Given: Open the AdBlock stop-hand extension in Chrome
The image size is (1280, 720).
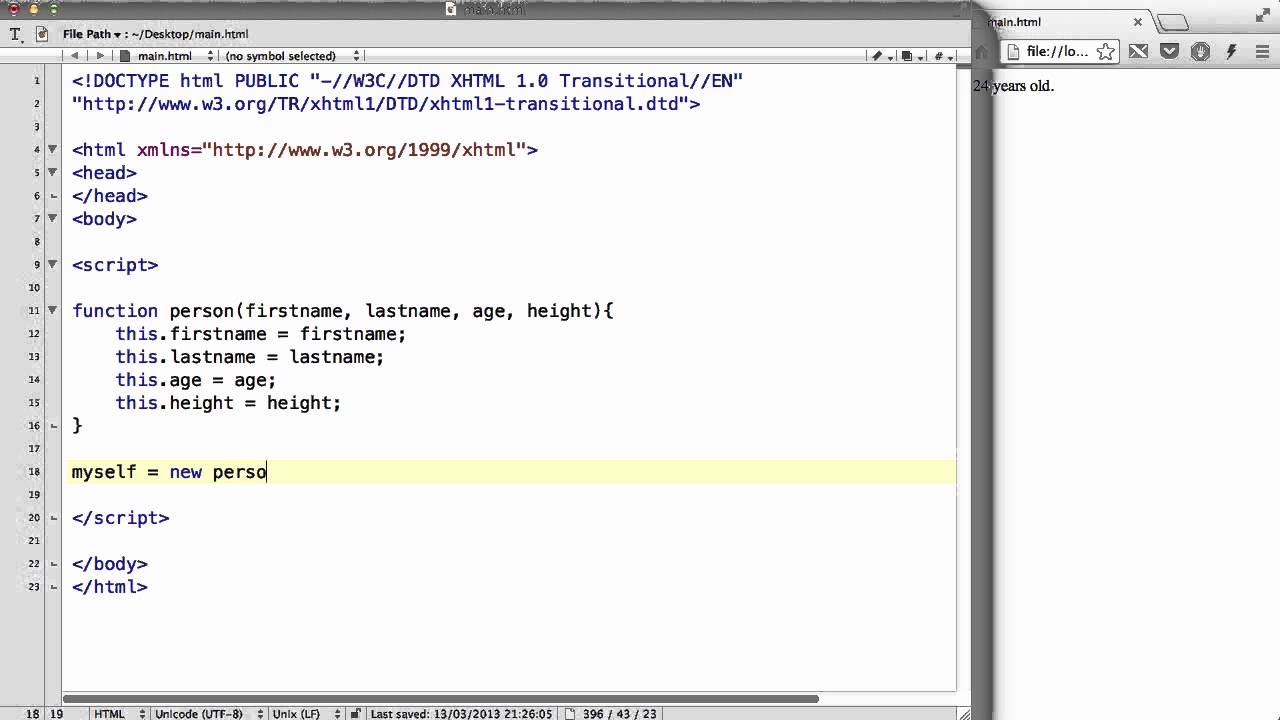Looking at the screenshot, I should pyautogui.click(x=1200, y=52).
